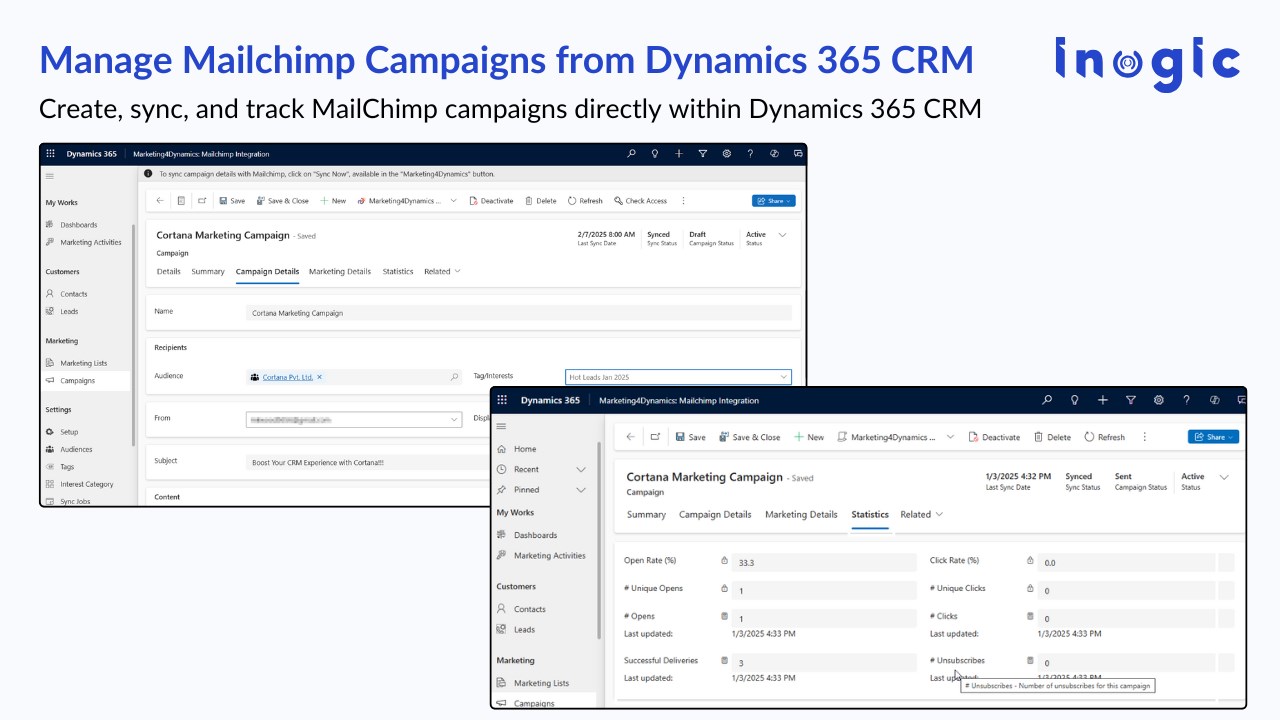Viewport: 1280px width, 720px height.
Task: Open search icon in Campaign Details window header
Action: pos(631,154)
